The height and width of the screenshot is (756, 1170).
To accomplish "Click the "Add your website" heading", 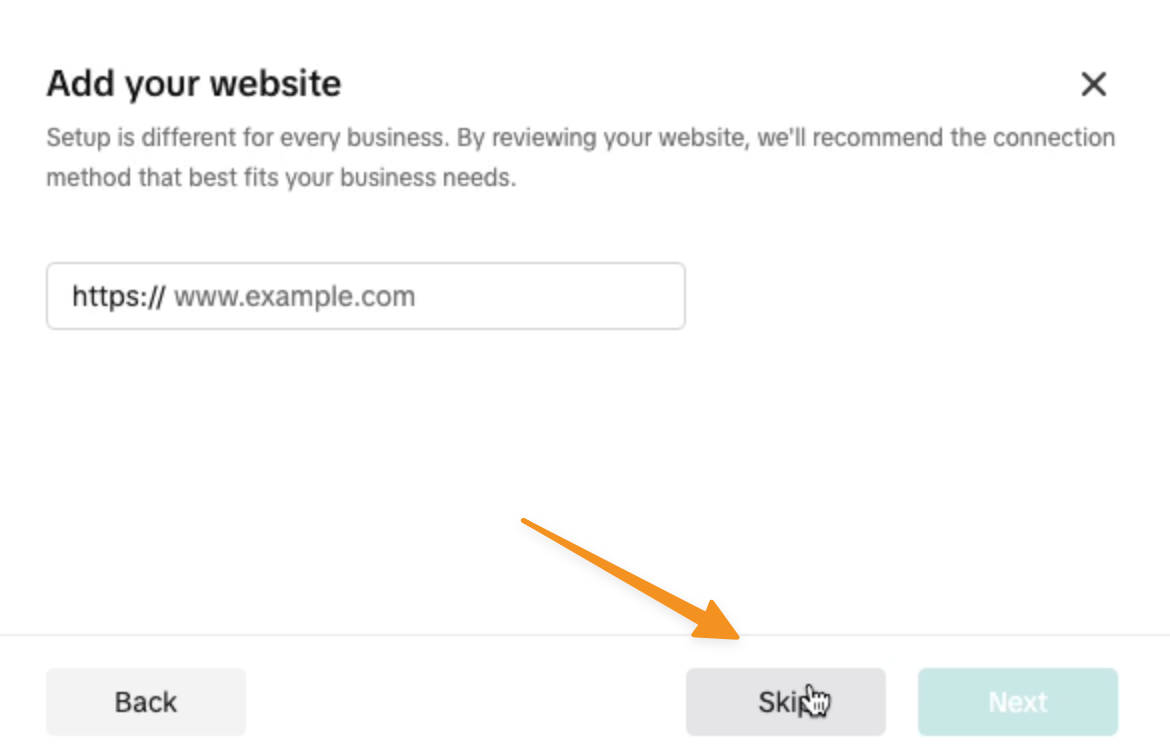I will coord(193,84).
